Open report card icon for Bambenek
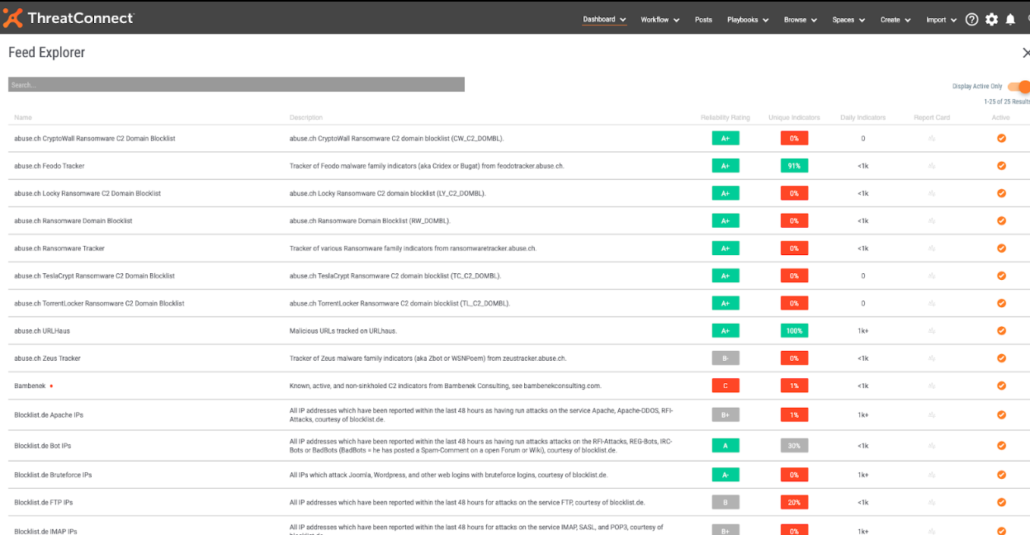Viewport: 1030px width, 535px height. (931, 386)
